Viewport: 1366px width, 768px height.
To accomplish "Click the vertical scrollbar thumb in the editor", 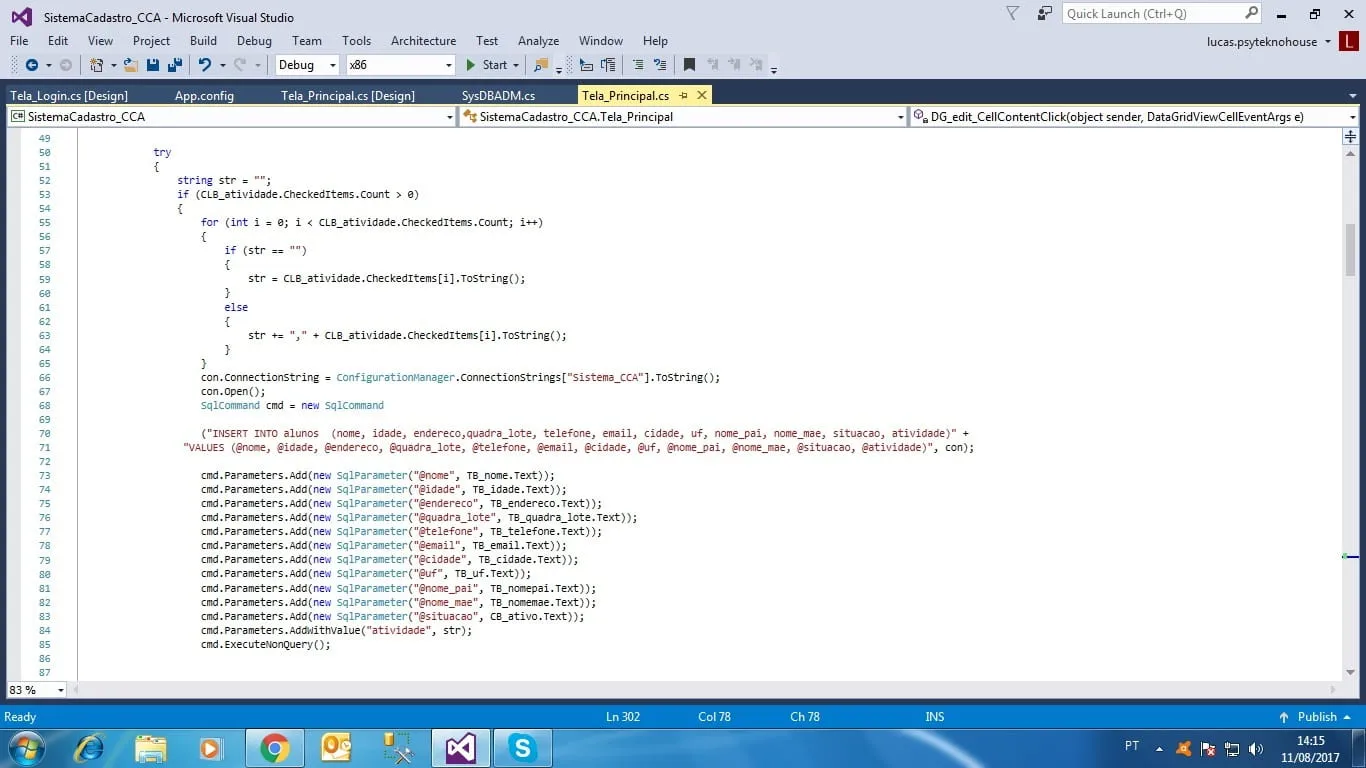I will pos(1350,250).
